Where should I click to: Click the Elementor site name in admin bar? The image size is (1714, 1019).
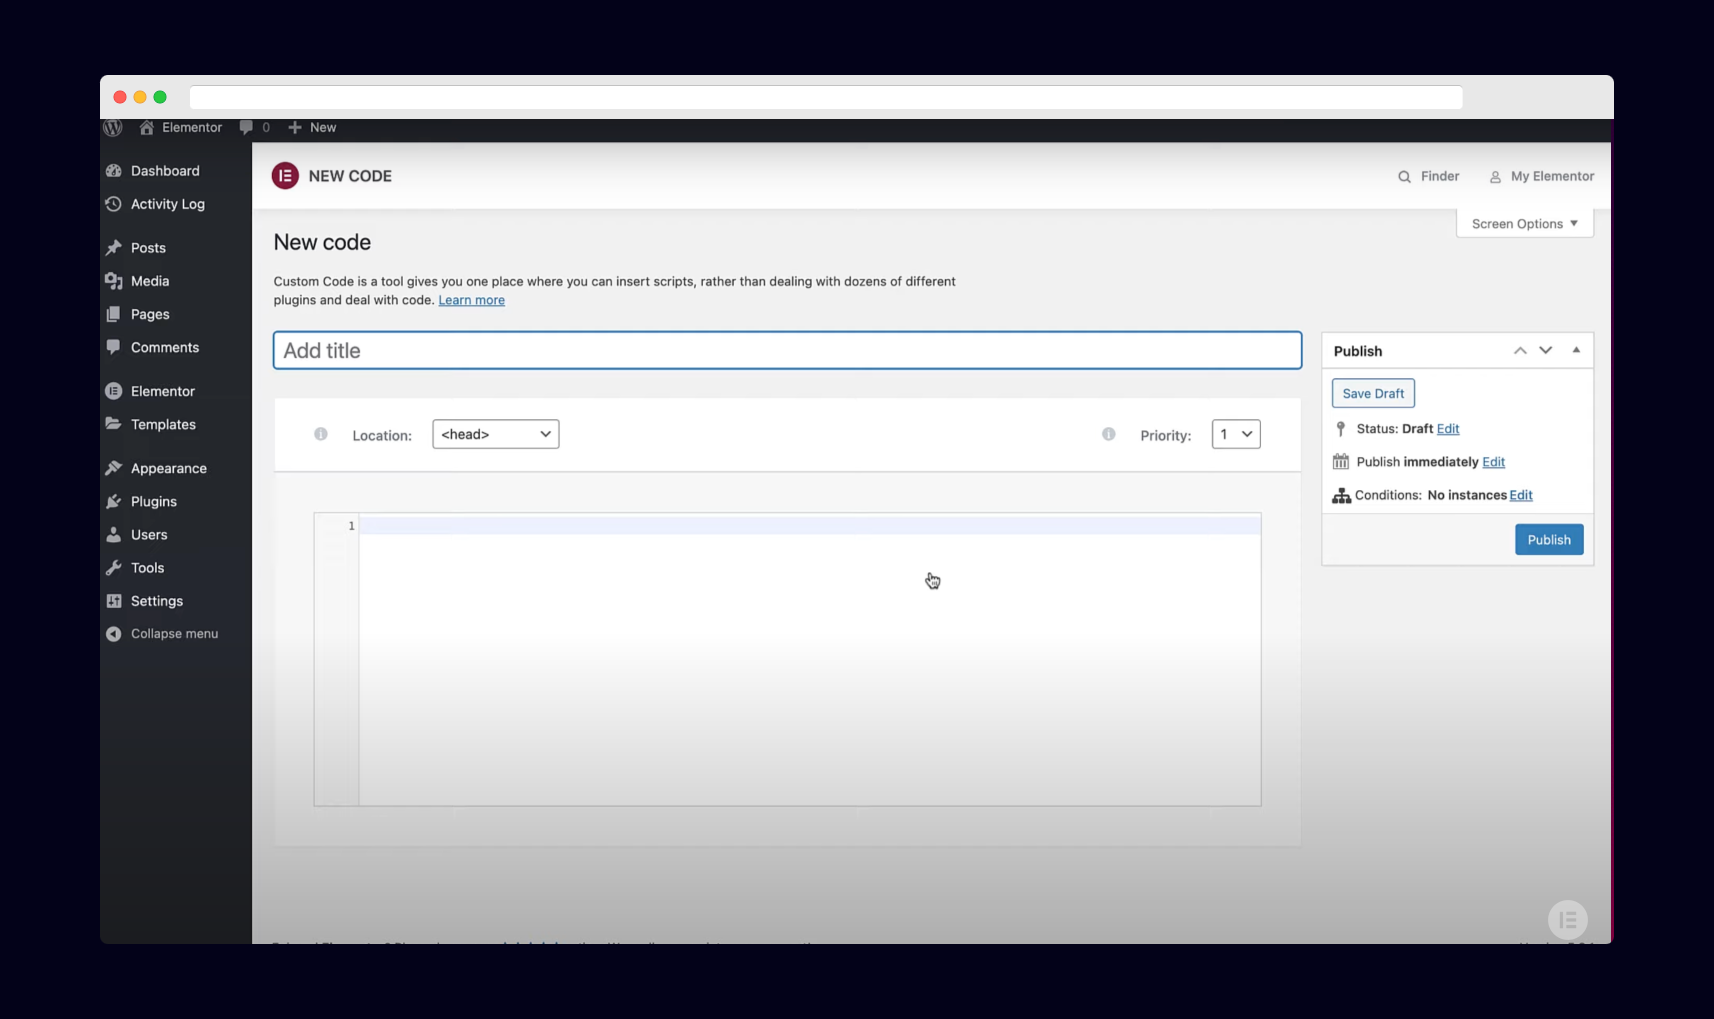click(x=192, y=127)
